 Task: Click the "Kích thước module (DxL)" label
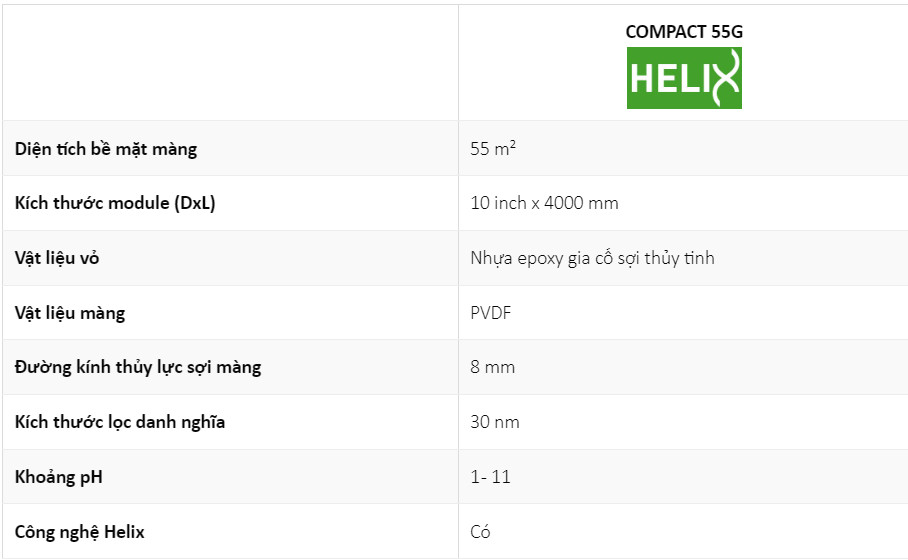[x=115, y=203]
